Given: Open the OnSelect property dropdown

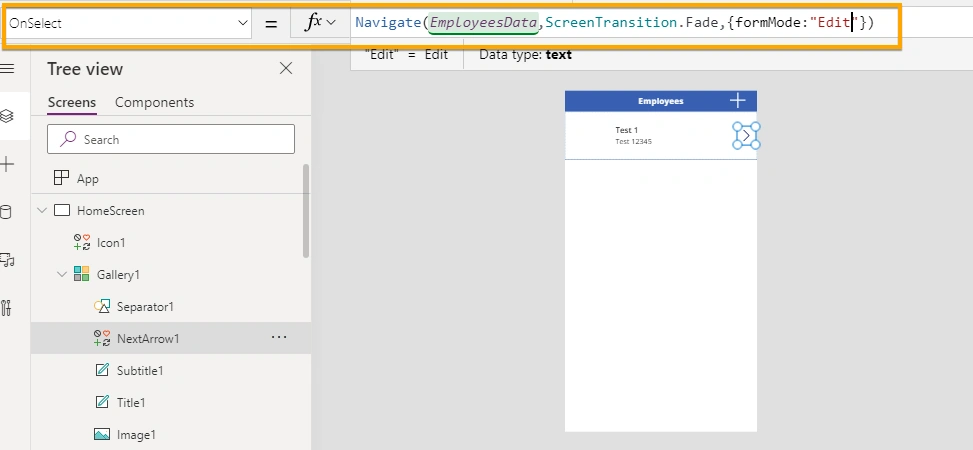Looking at the screenshot, I should pos(128,24).
